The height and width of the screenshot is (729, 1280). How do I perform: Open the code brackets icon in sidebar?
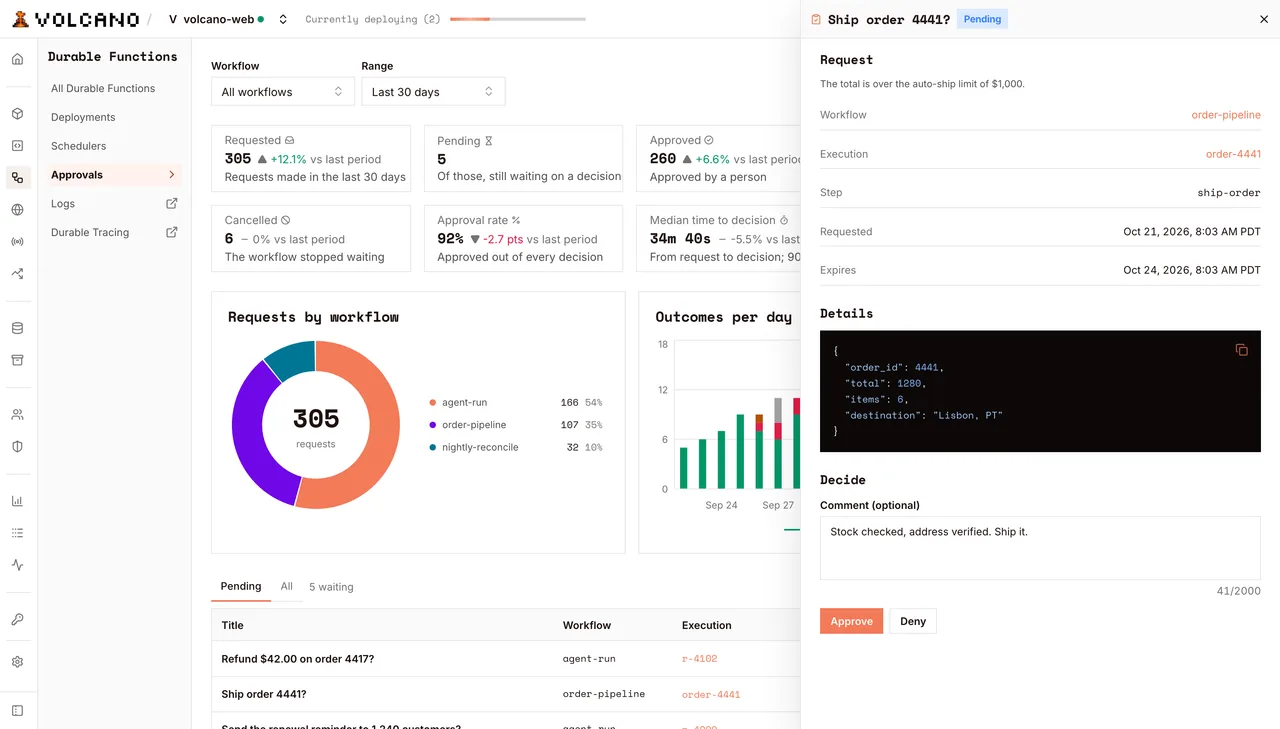pyautogui.click(x=17, y=146)
